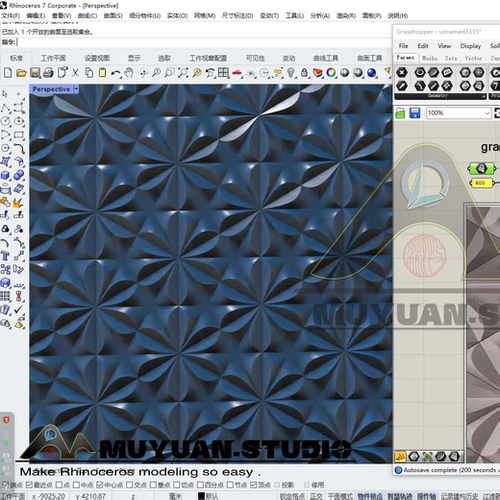Open the color wheel material icon
This screenshot has width=500, height=500.
click(331, 72)
